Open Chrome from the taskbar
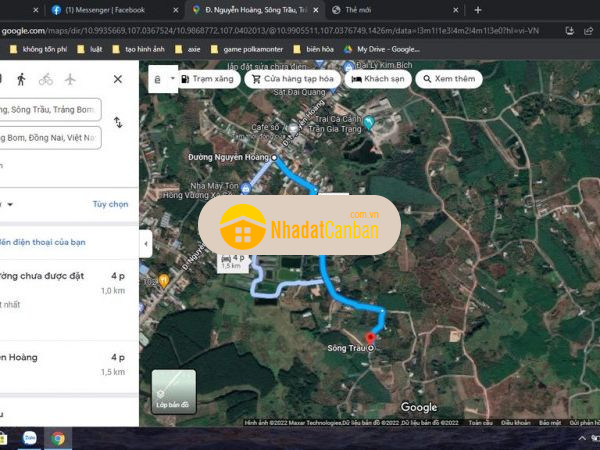This screenshot has height=450, width=600. [59, 438]
